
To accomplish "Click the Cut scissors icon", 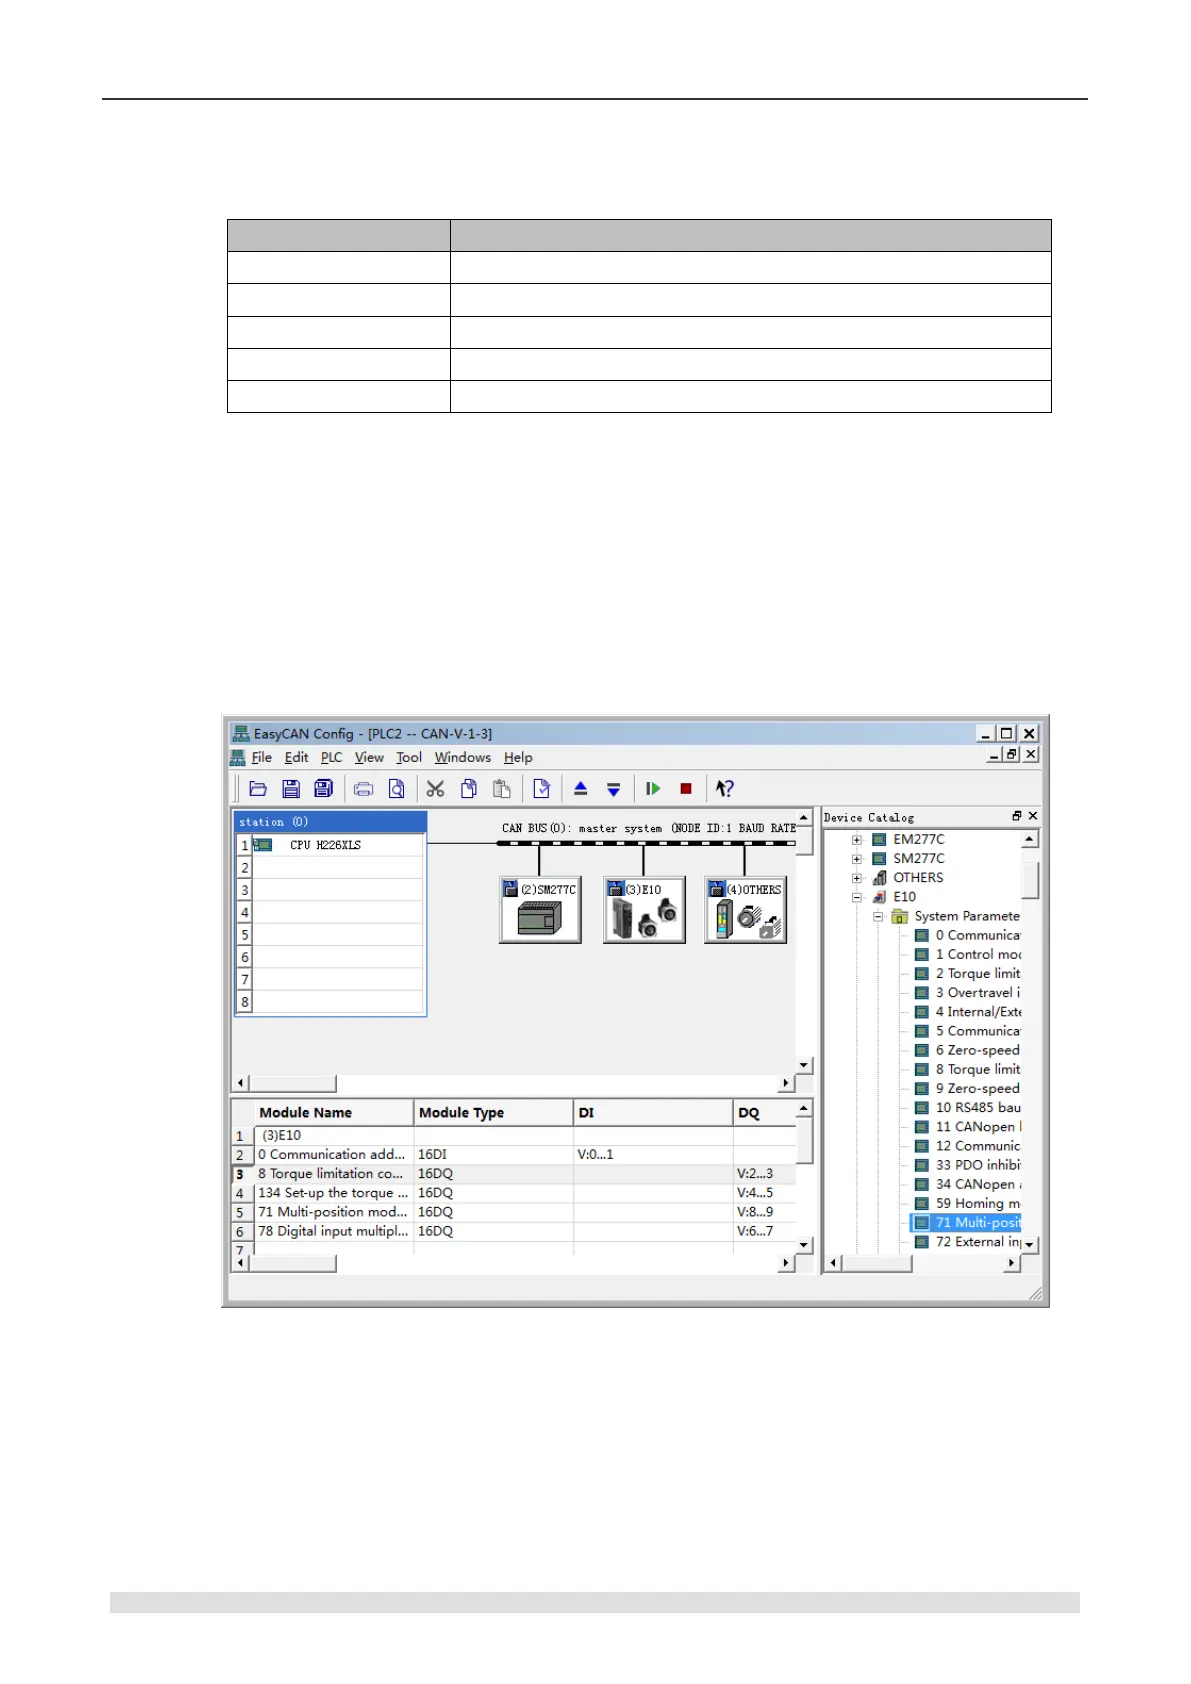I will pos(435,789).
